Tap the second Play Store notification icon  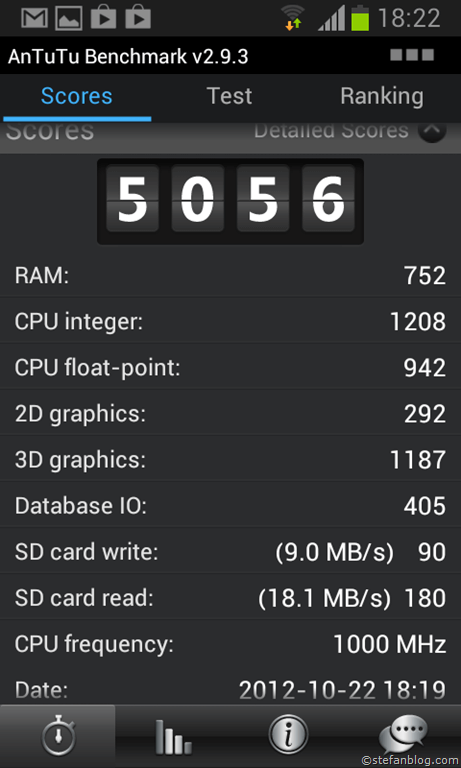pyautogui.click(x=138, y=17)
